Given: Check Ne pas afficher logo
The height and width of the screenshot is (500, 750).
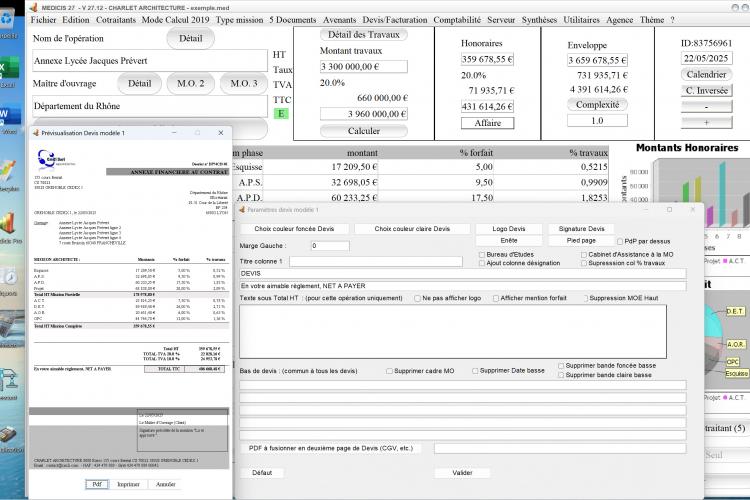Looking at the screenshot, I should (418, 299).
